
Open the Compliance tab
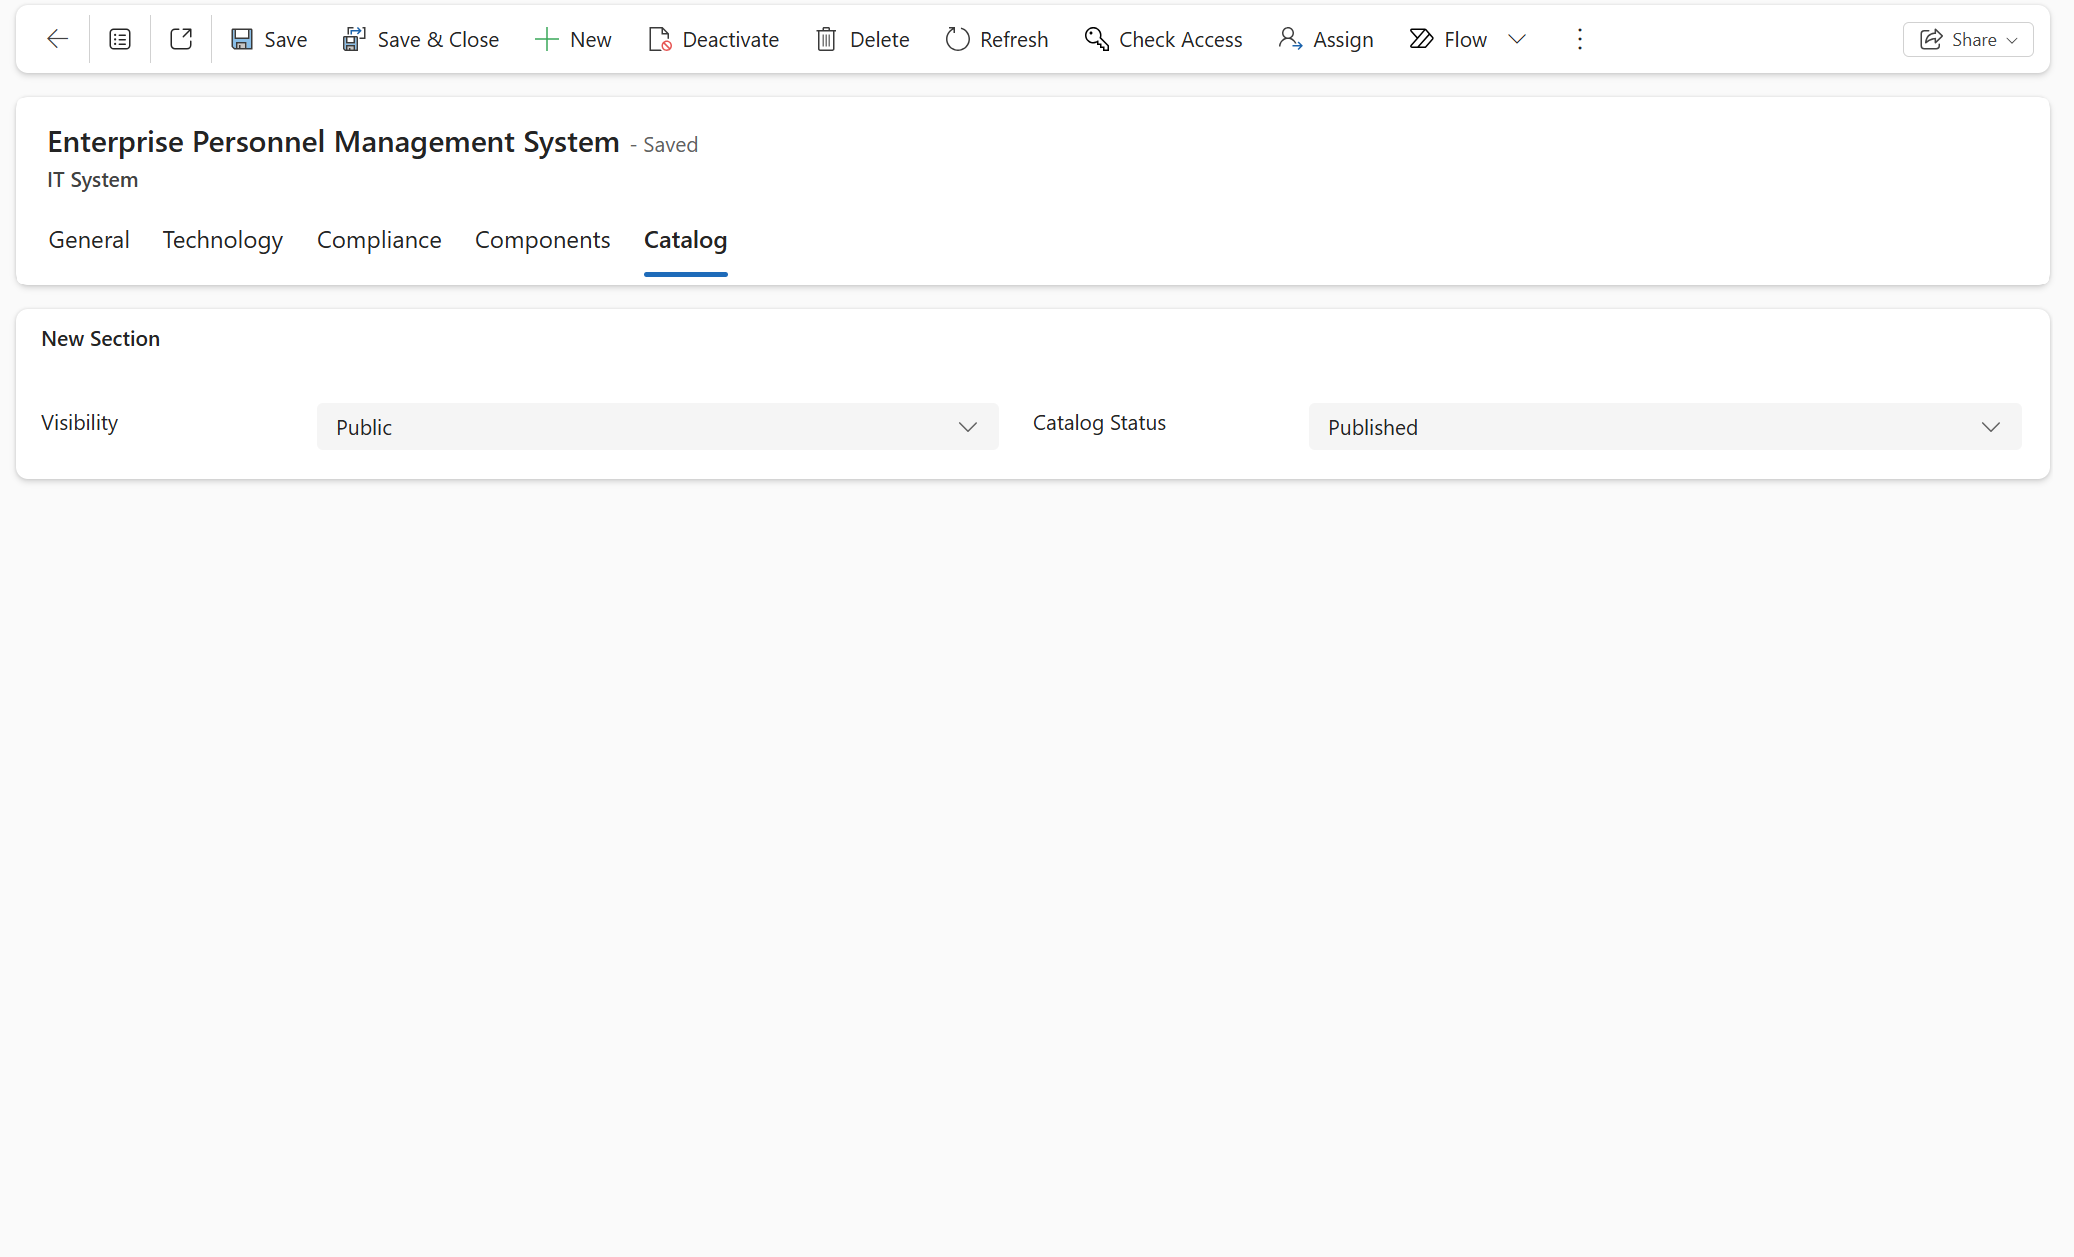379,240
